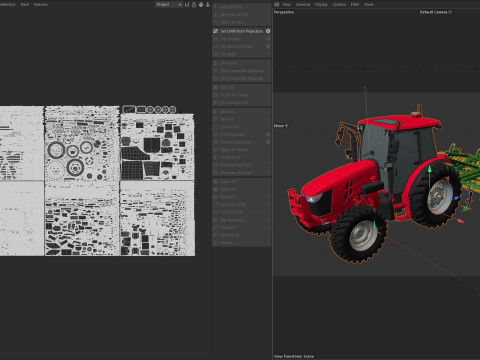This screenshot has height=360, width=480.
Task: Click the Default Camera label in viewport
Action: (433, 12)
